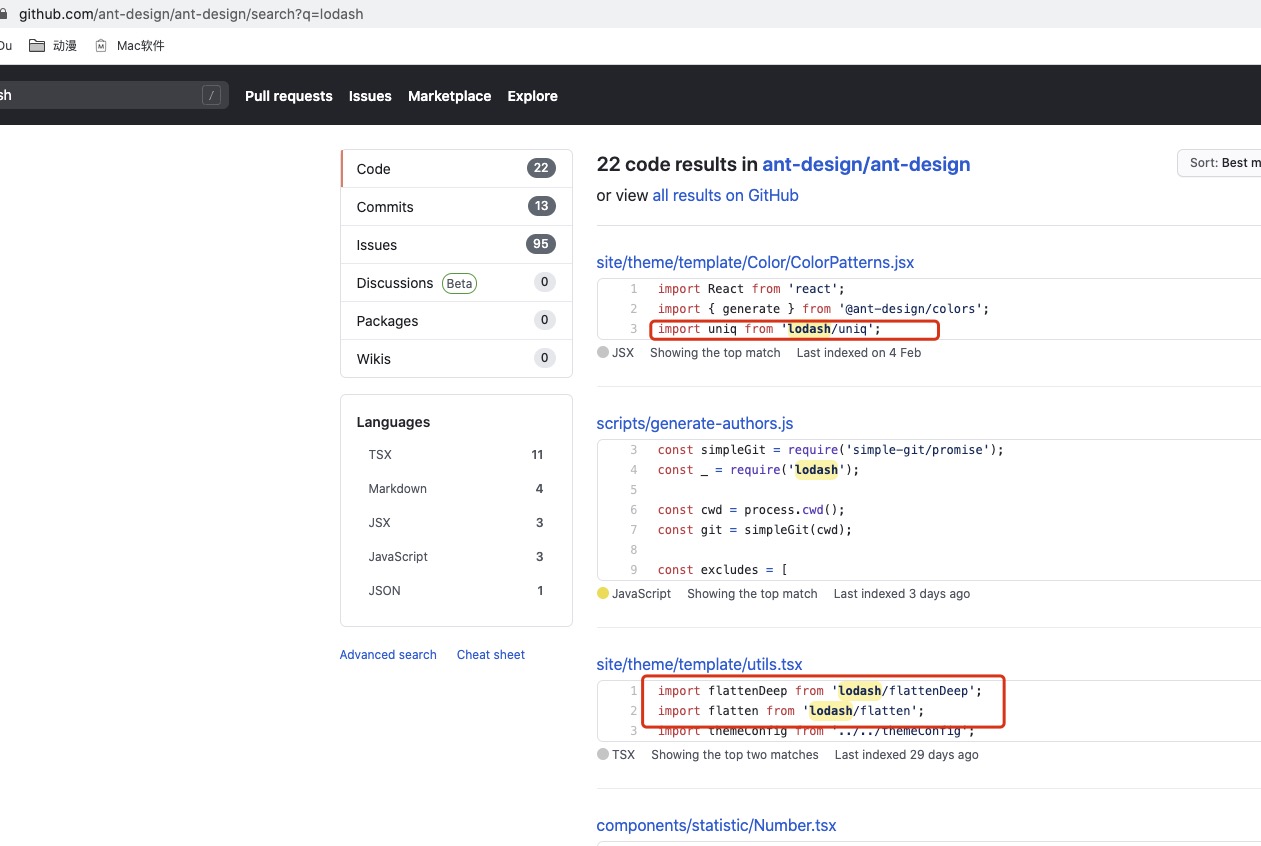Select the Issues results category in the sidebar
This screenshot has height=846, width=1261.
pyautogui.click(x=456, y=245)
